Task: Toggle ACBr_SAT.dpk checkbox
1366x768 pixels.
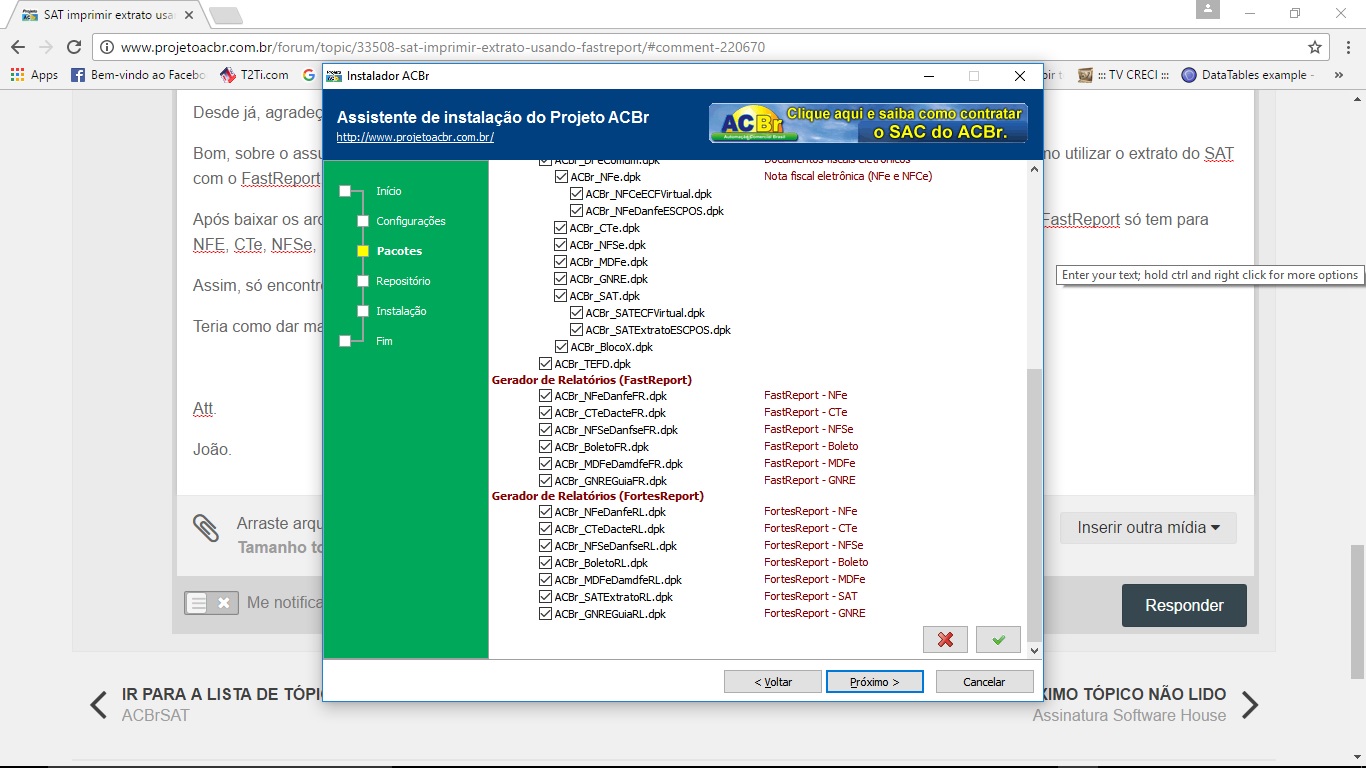Action: pyautogui.click(x=561, y=296)
